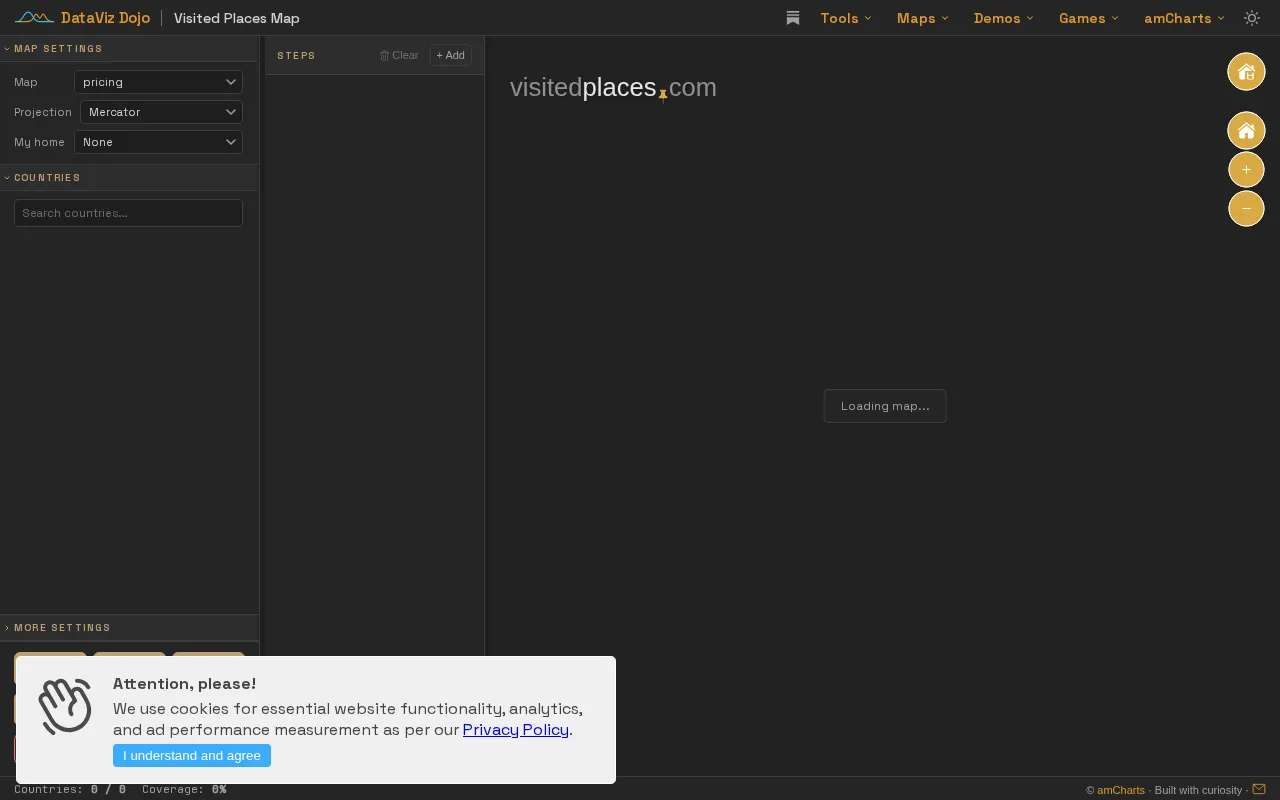Open the amCharts menu
Viewport: 1280px width, 800px height.
[1184, 18]
